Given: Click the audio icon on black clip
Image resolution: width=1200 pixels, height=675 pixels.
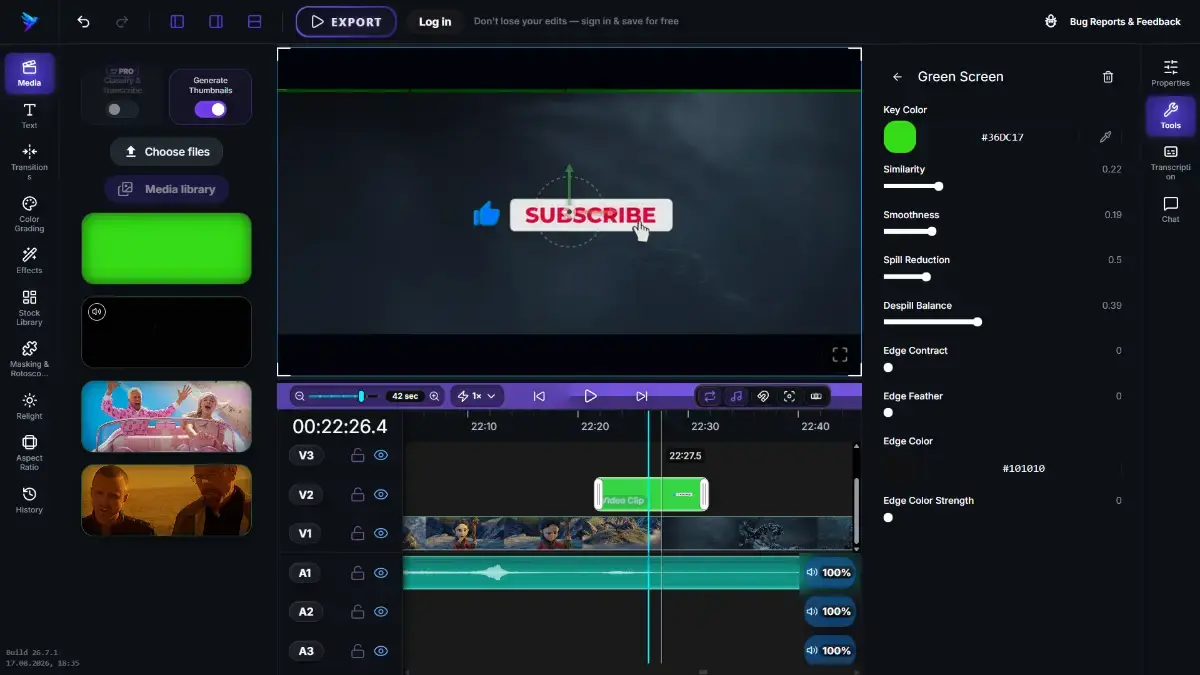Looking at the screenshot, I should (97, 312).
